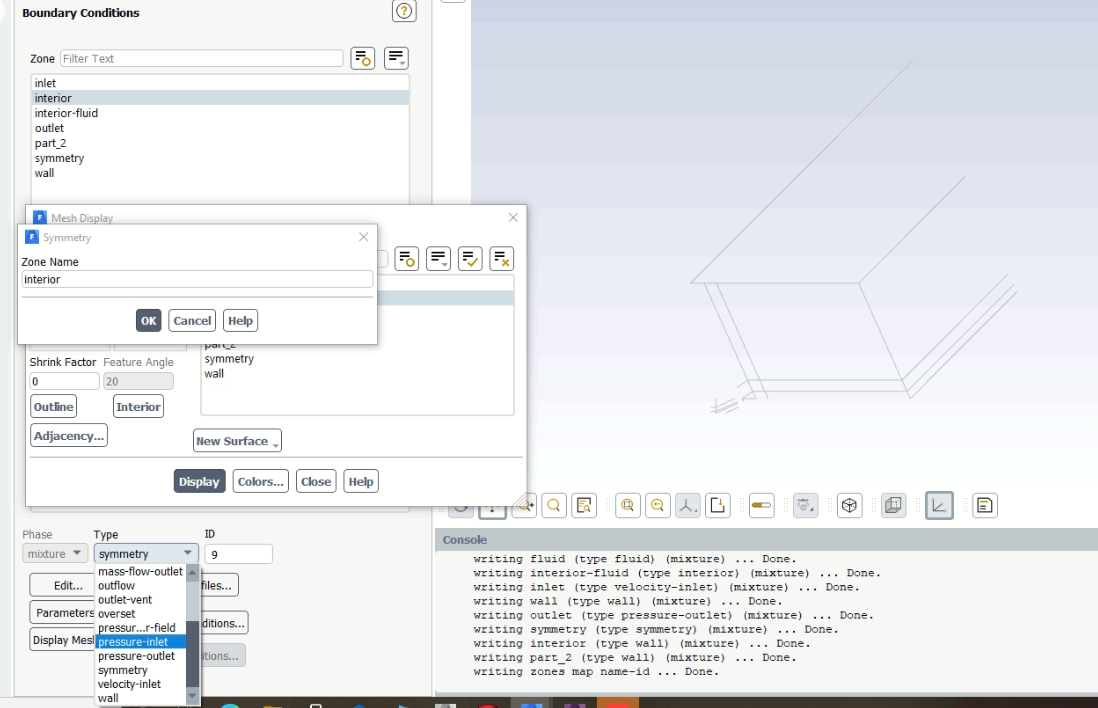
Task: Click the Boundary Conditions help question-mark icon
Action: click(x=403, y=11)
